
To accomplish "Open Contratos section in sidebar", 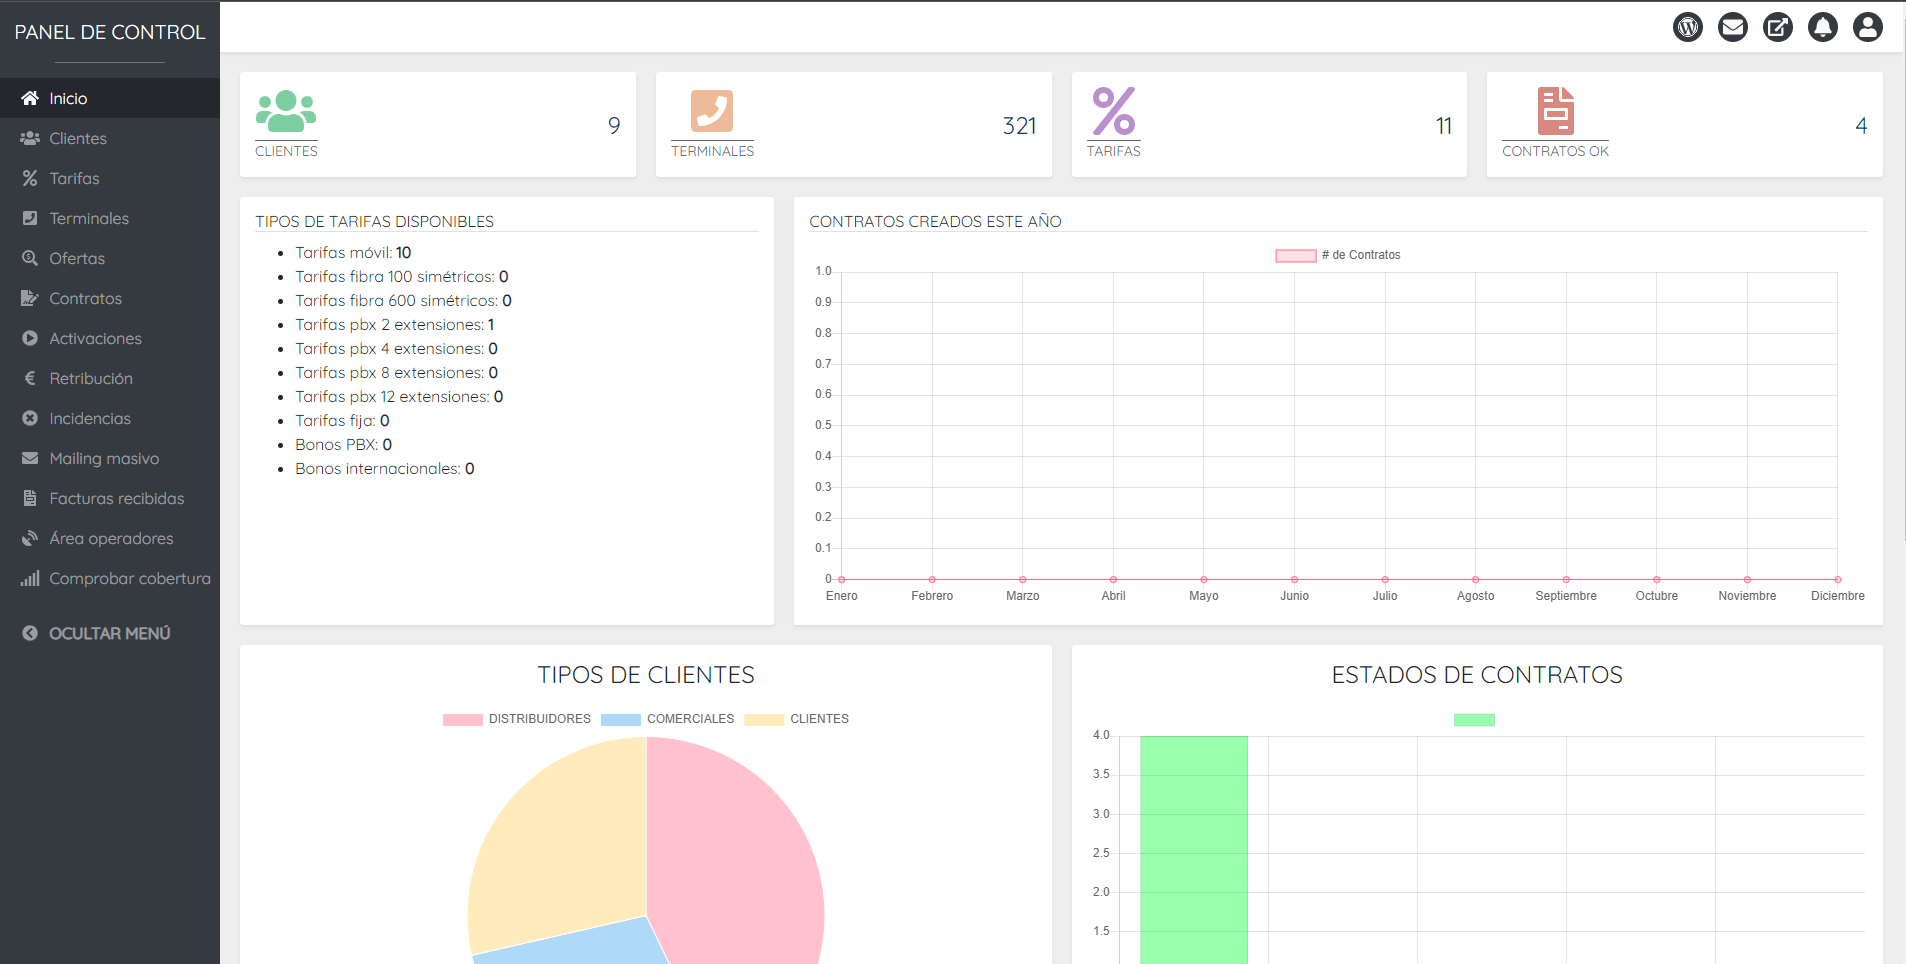I will point(110,298).
